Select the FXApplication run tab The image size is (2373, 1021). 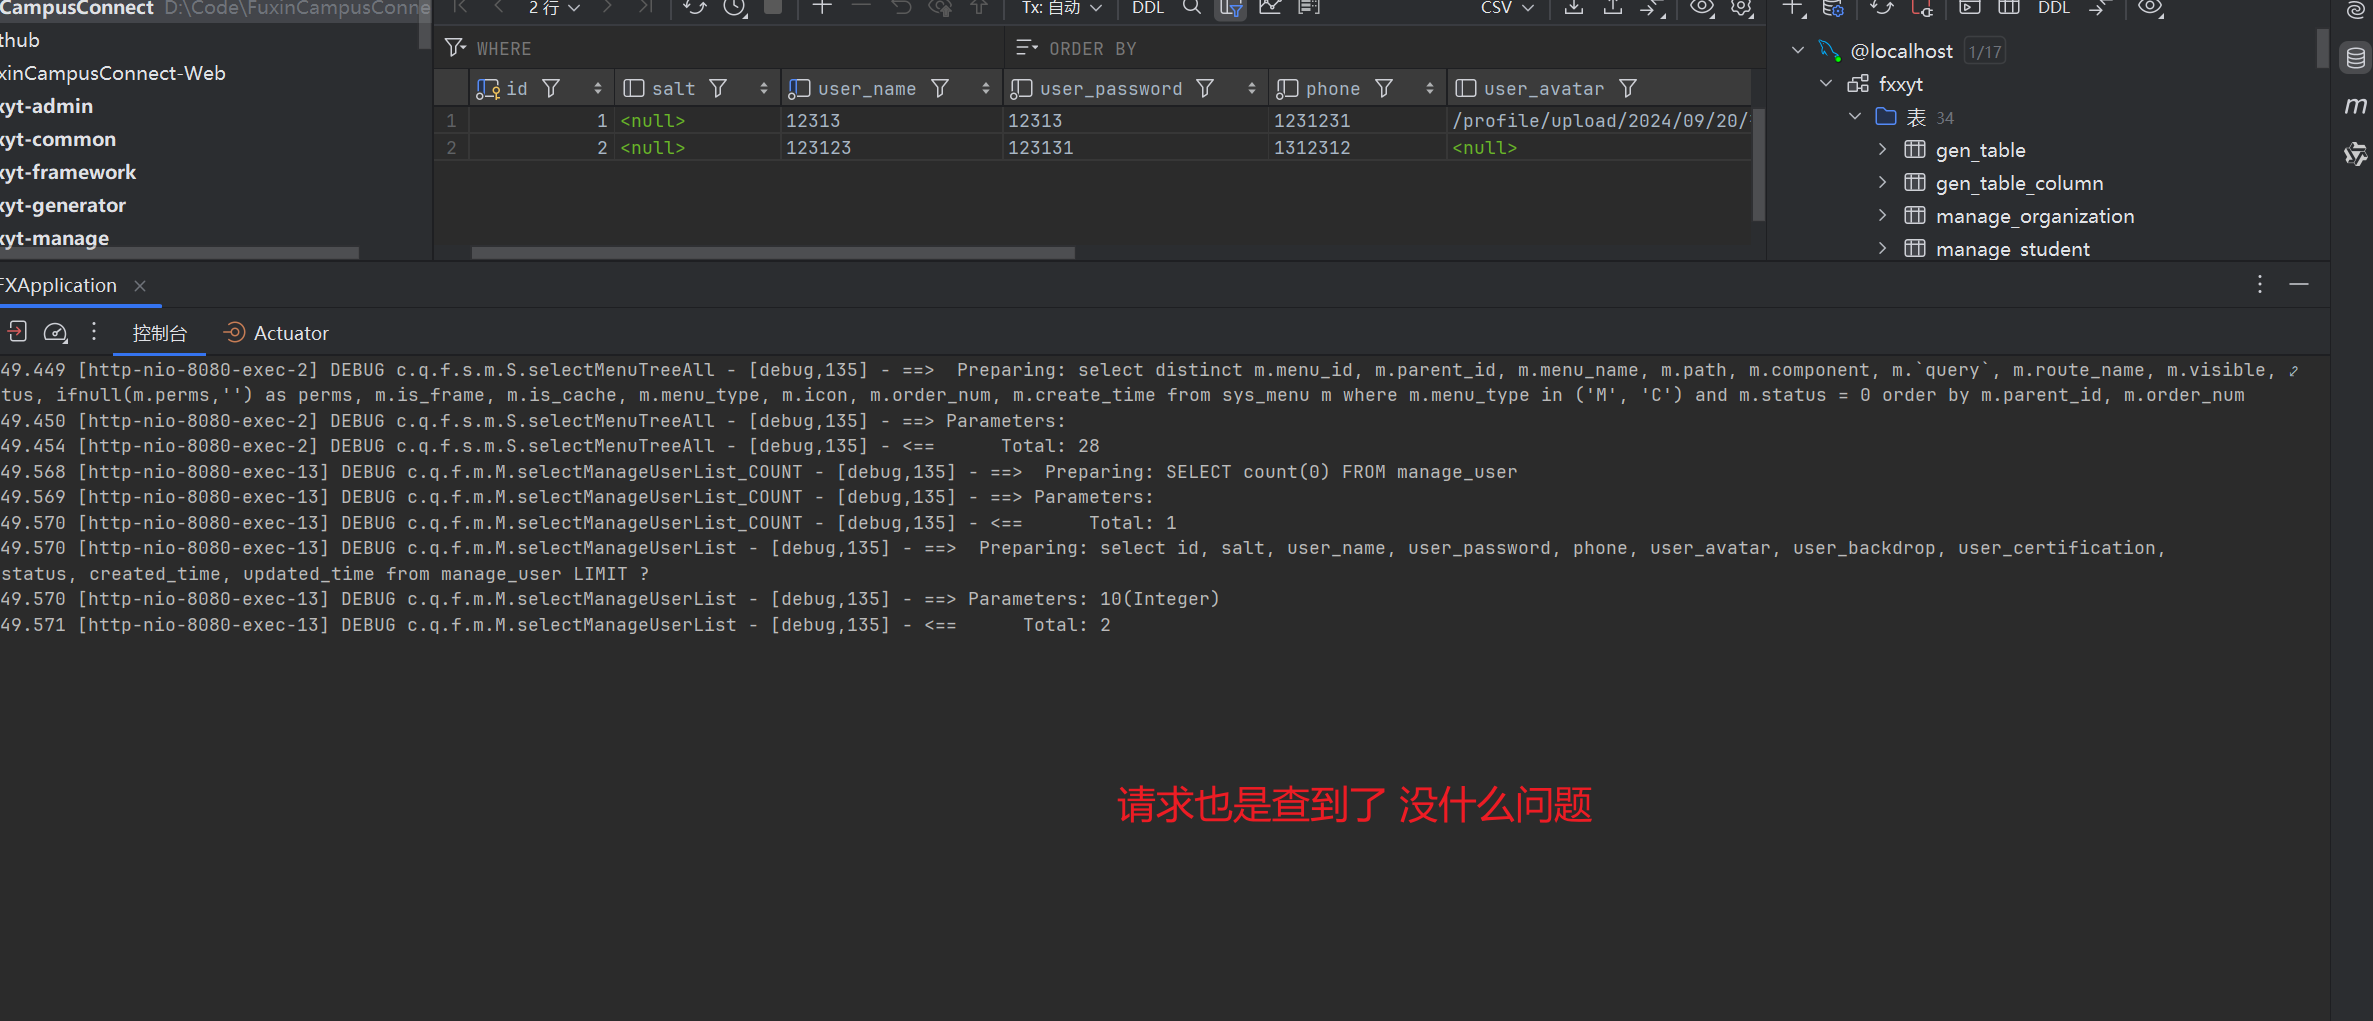tap(59, 285)
